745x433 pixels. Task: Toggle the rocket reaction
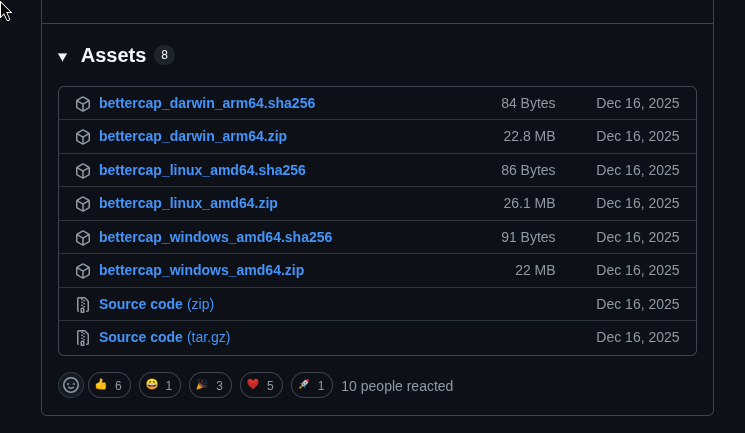[312, 385]
